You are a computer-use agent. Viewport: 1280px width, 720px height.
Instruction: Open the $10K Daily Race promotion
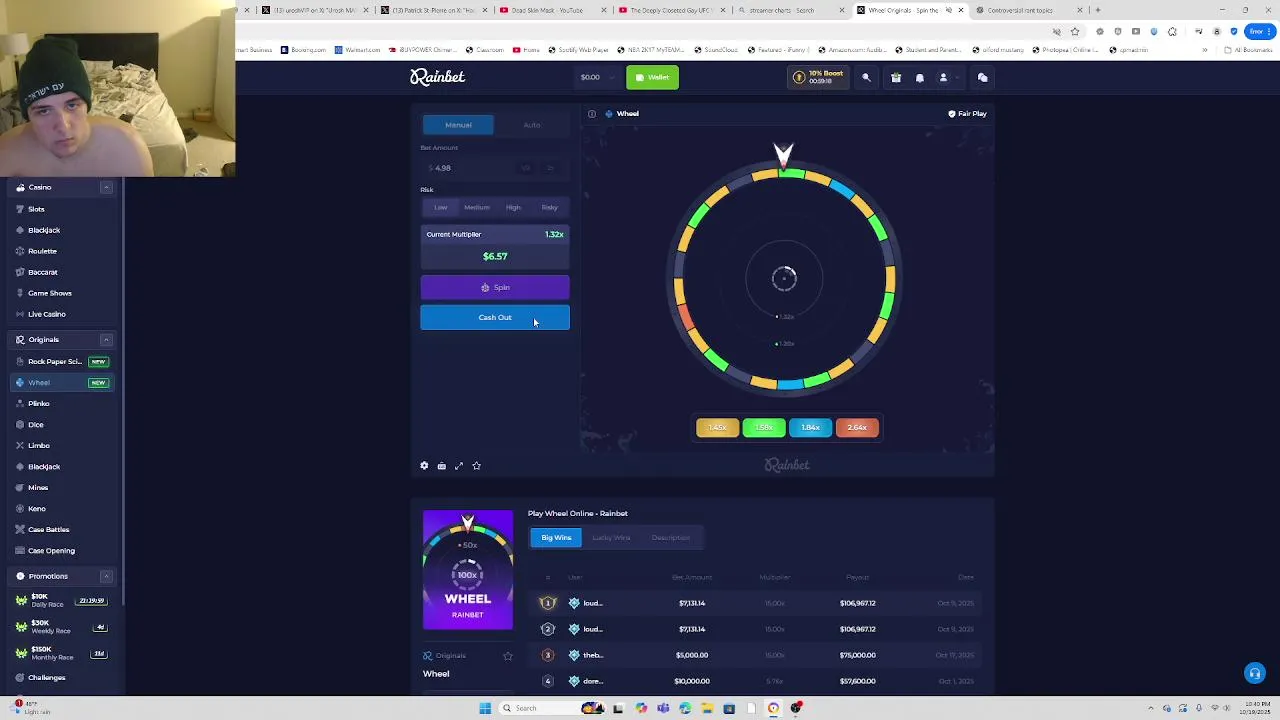62,600
